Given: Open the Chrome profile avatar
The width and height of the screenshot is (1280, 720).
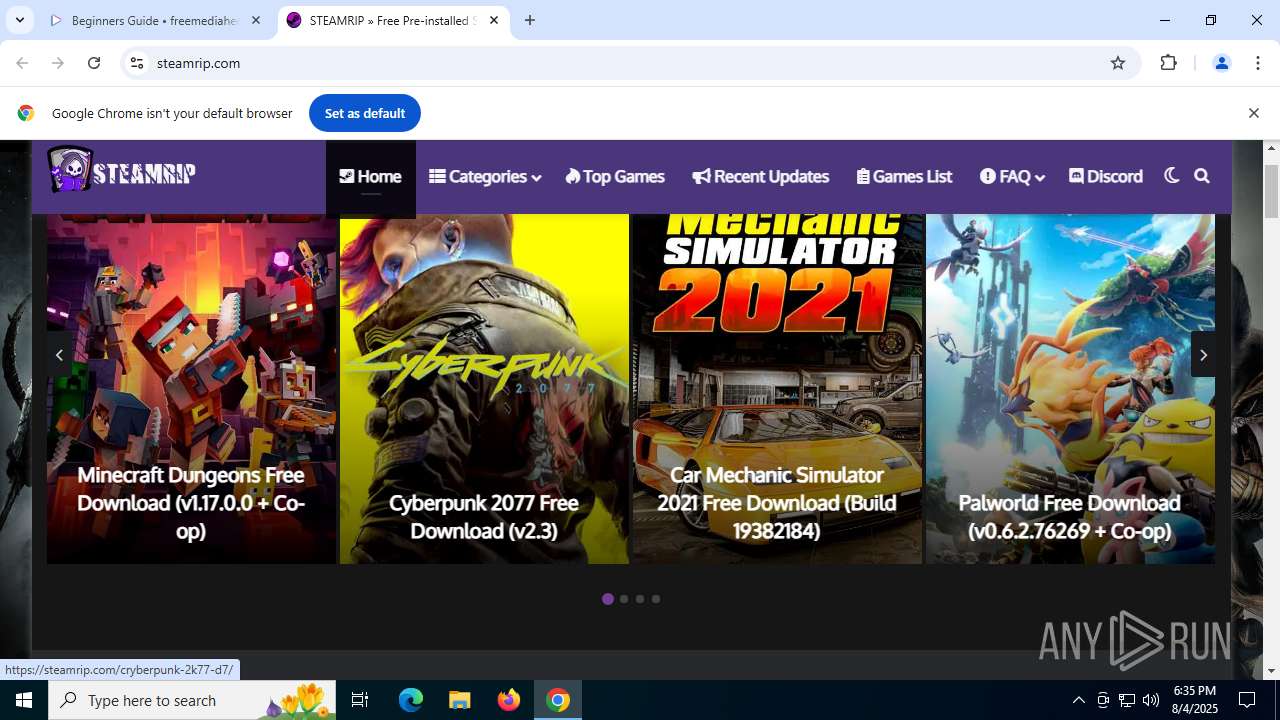Looking at the screenshot, I should [1221, 63].
